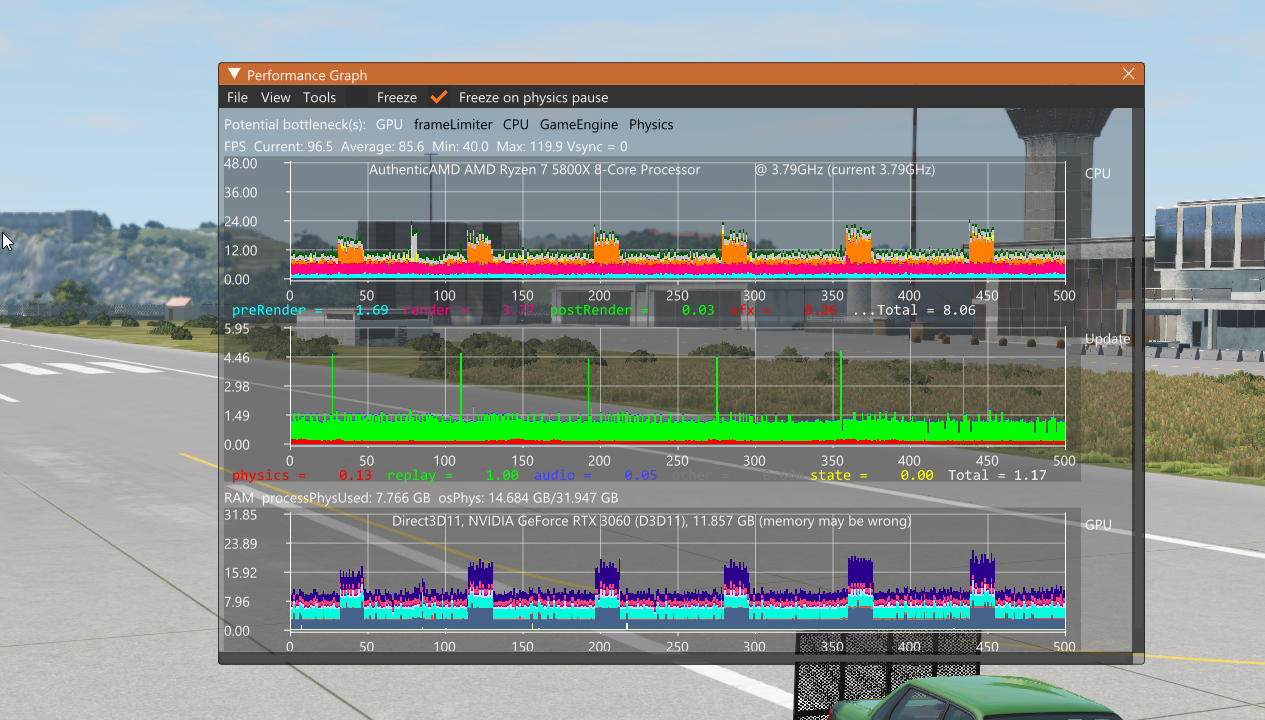Click the preRender legend entry

309,310
